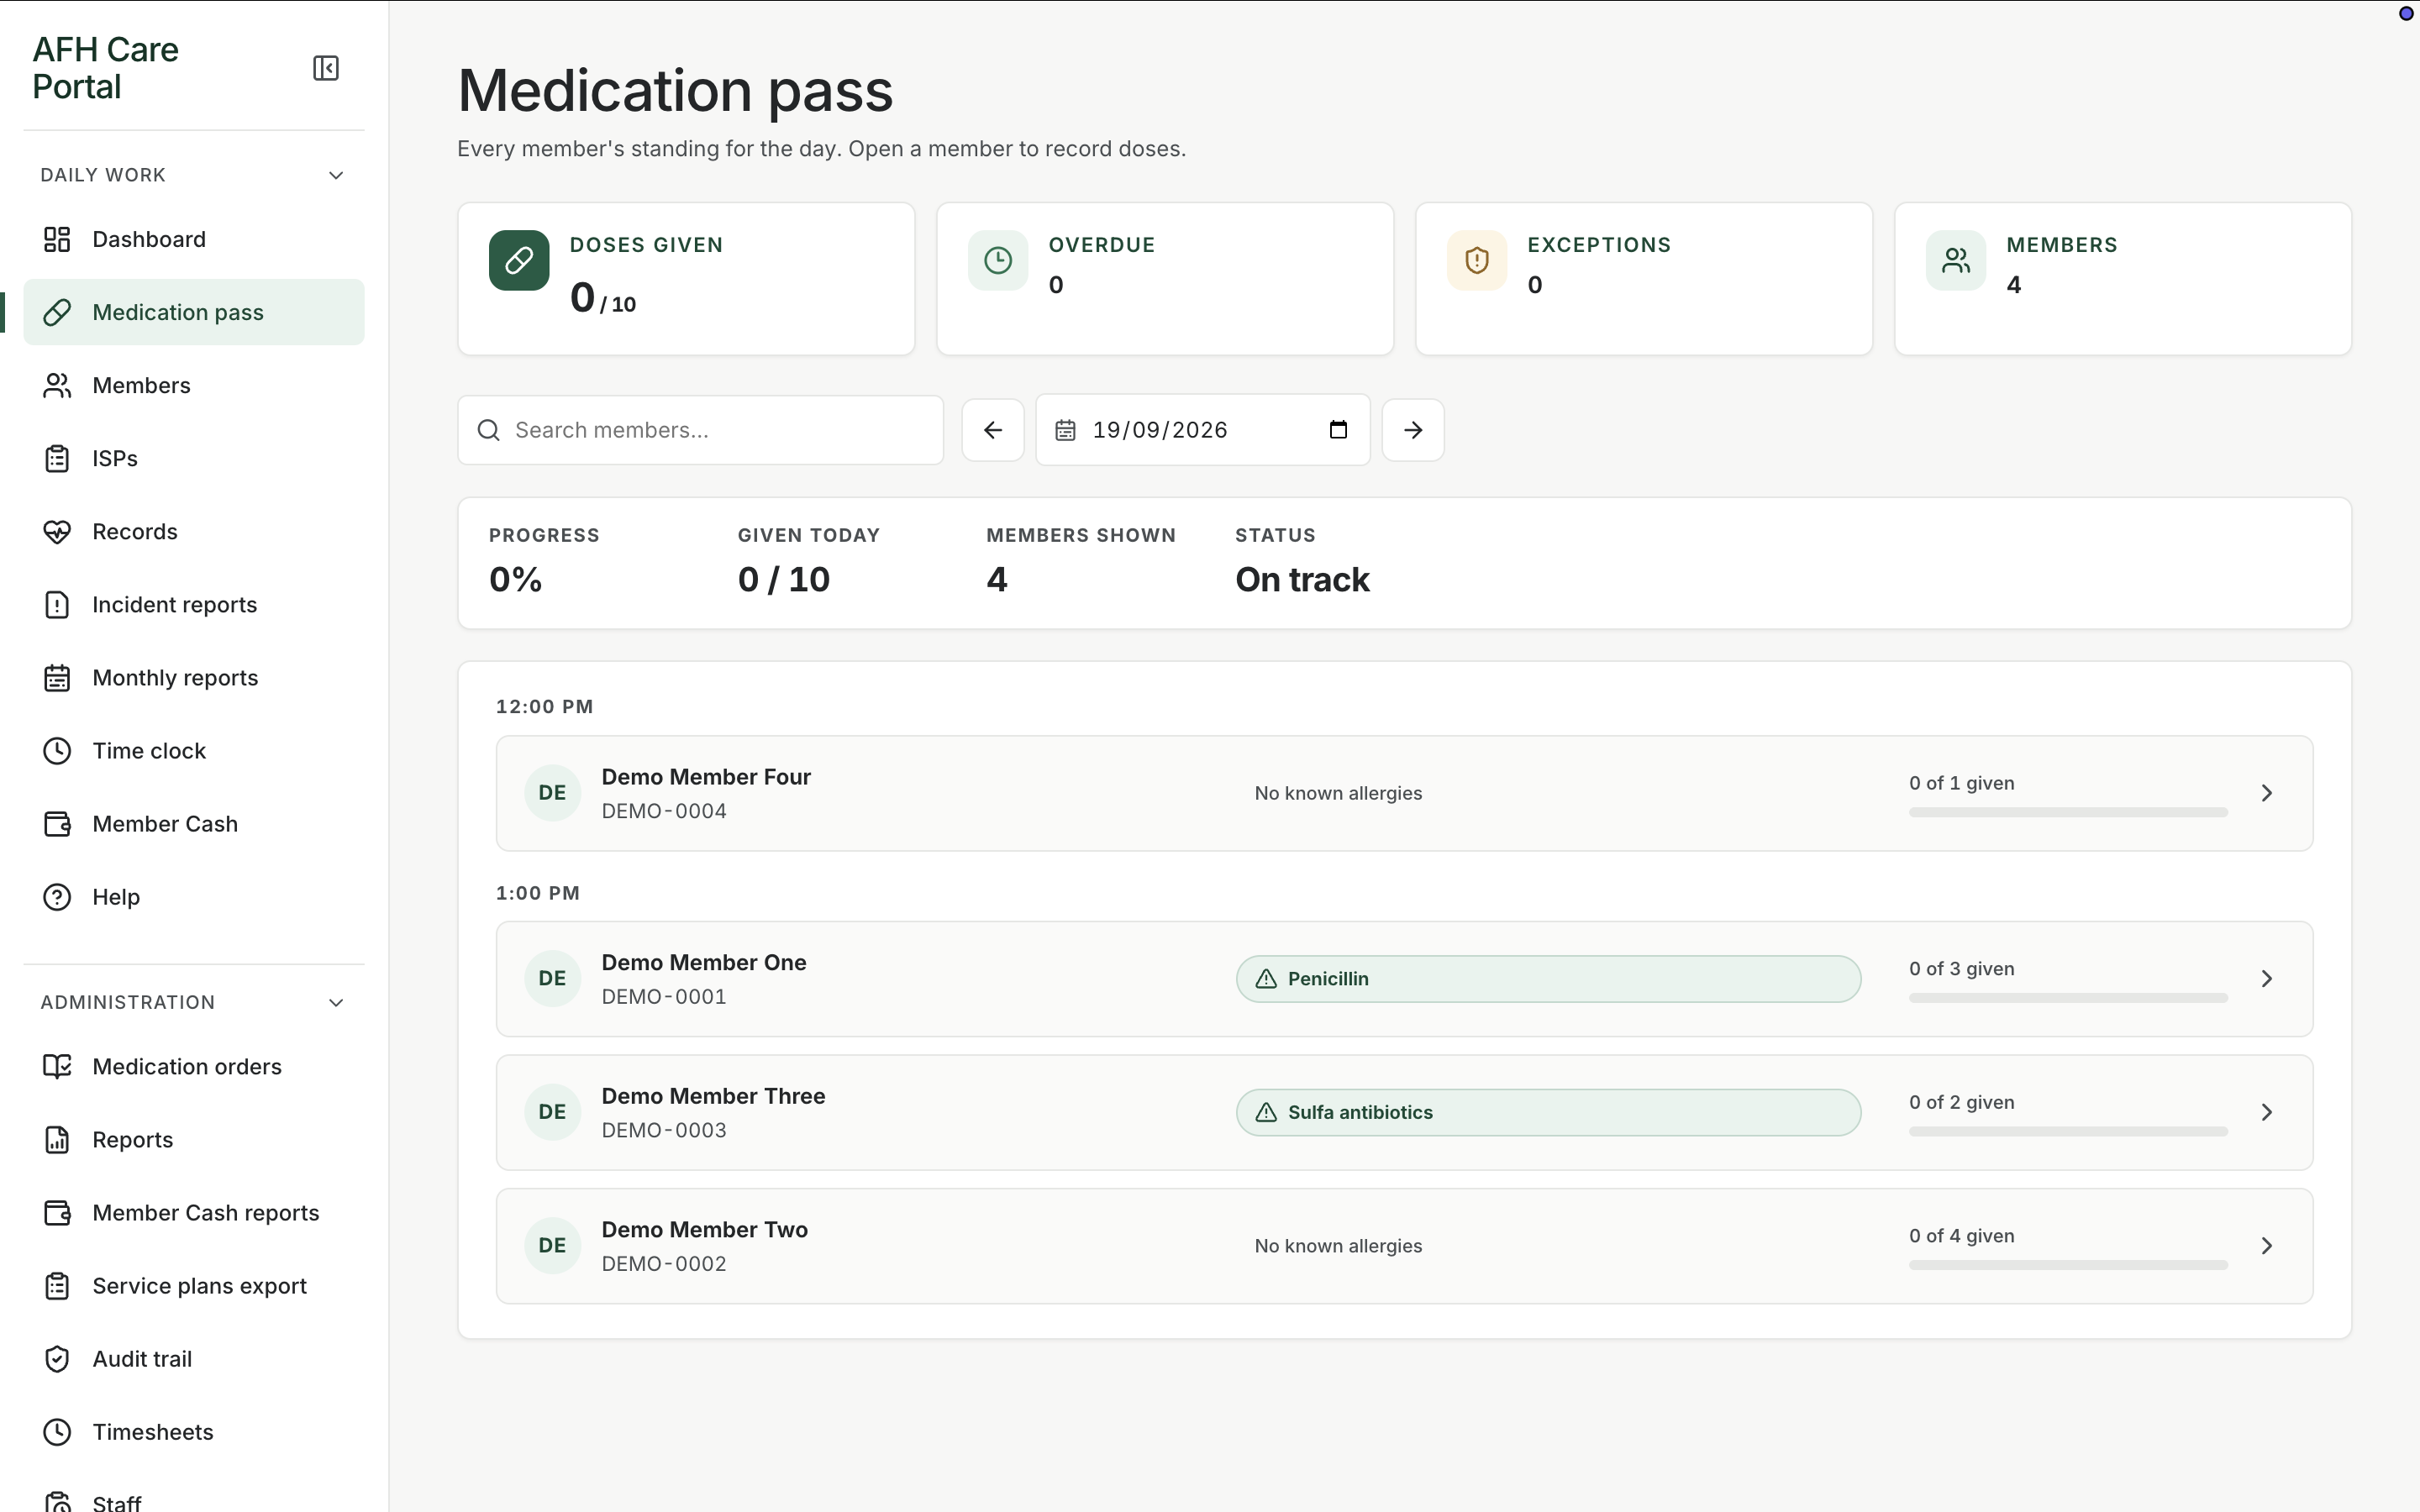Select the Demo Member Four name
This screenshot has width=2420, height=1512.
(706, 777)
